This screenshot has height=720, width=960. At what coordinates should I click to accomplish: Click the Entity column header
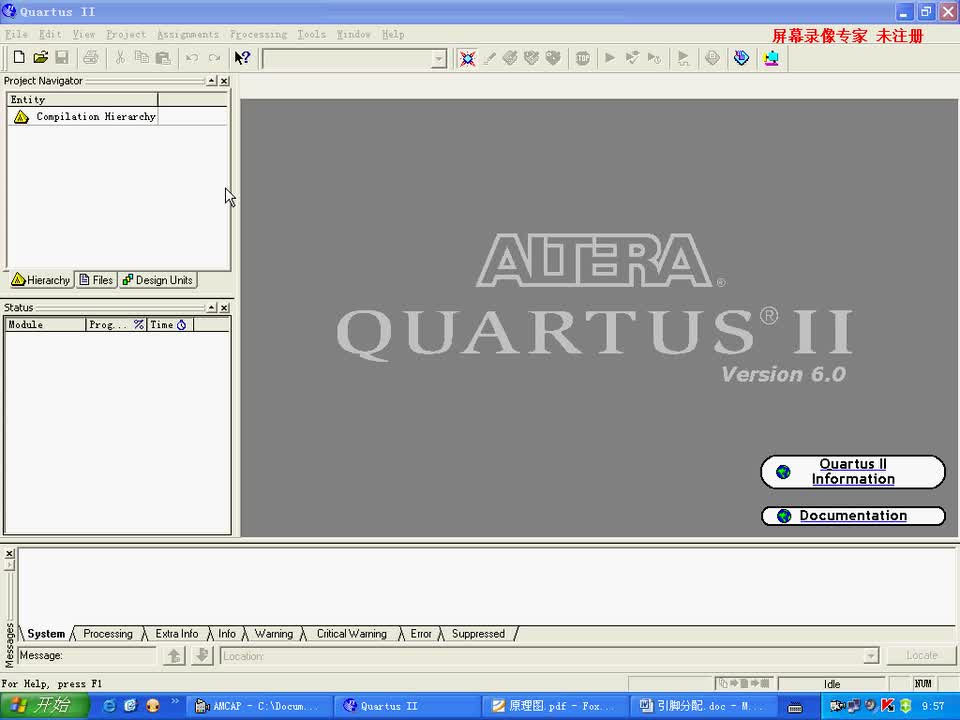coord(82,99)
